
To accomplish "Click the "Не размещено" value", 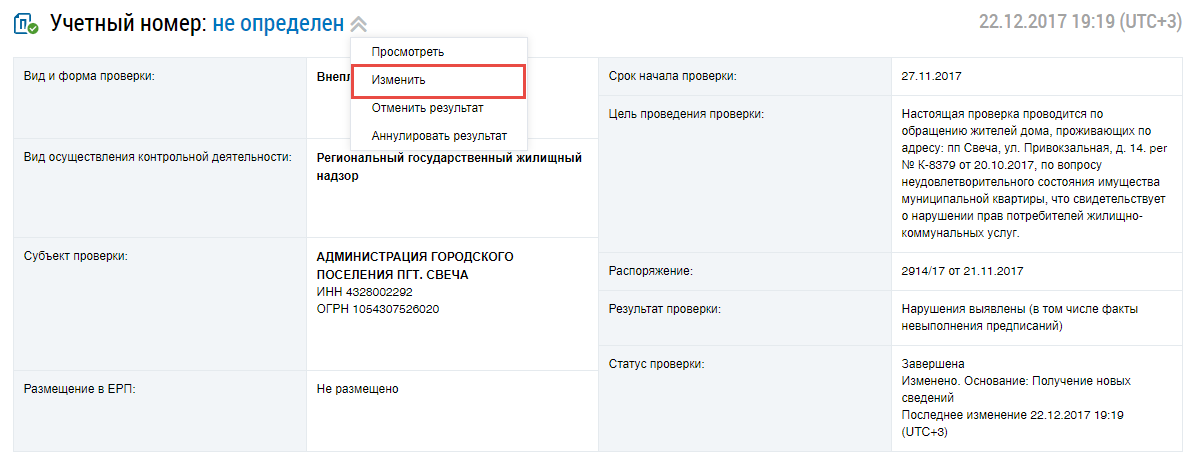I will [x=357, y=389].
